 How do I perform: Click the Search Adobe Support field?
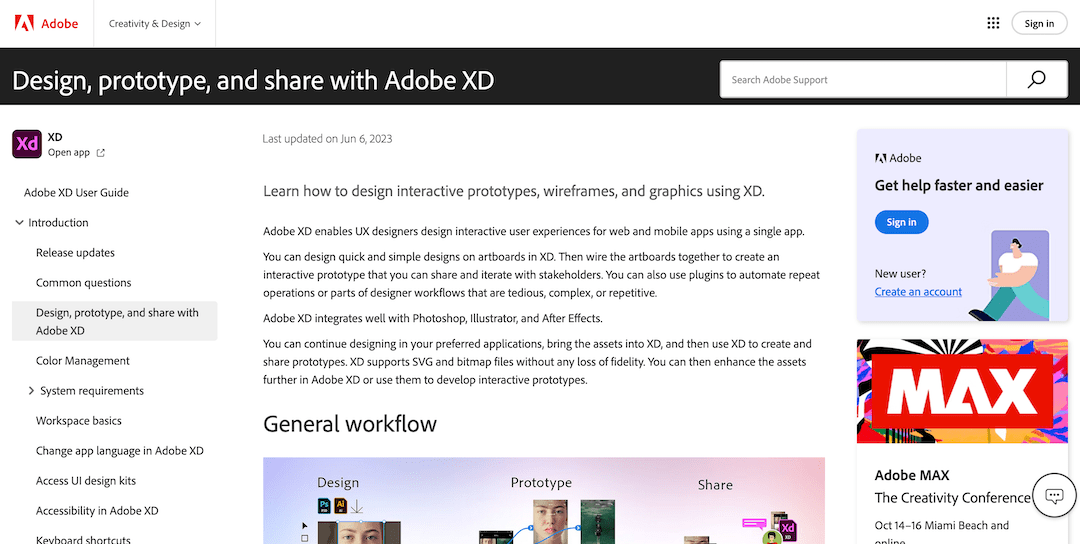tap(862, 80)
